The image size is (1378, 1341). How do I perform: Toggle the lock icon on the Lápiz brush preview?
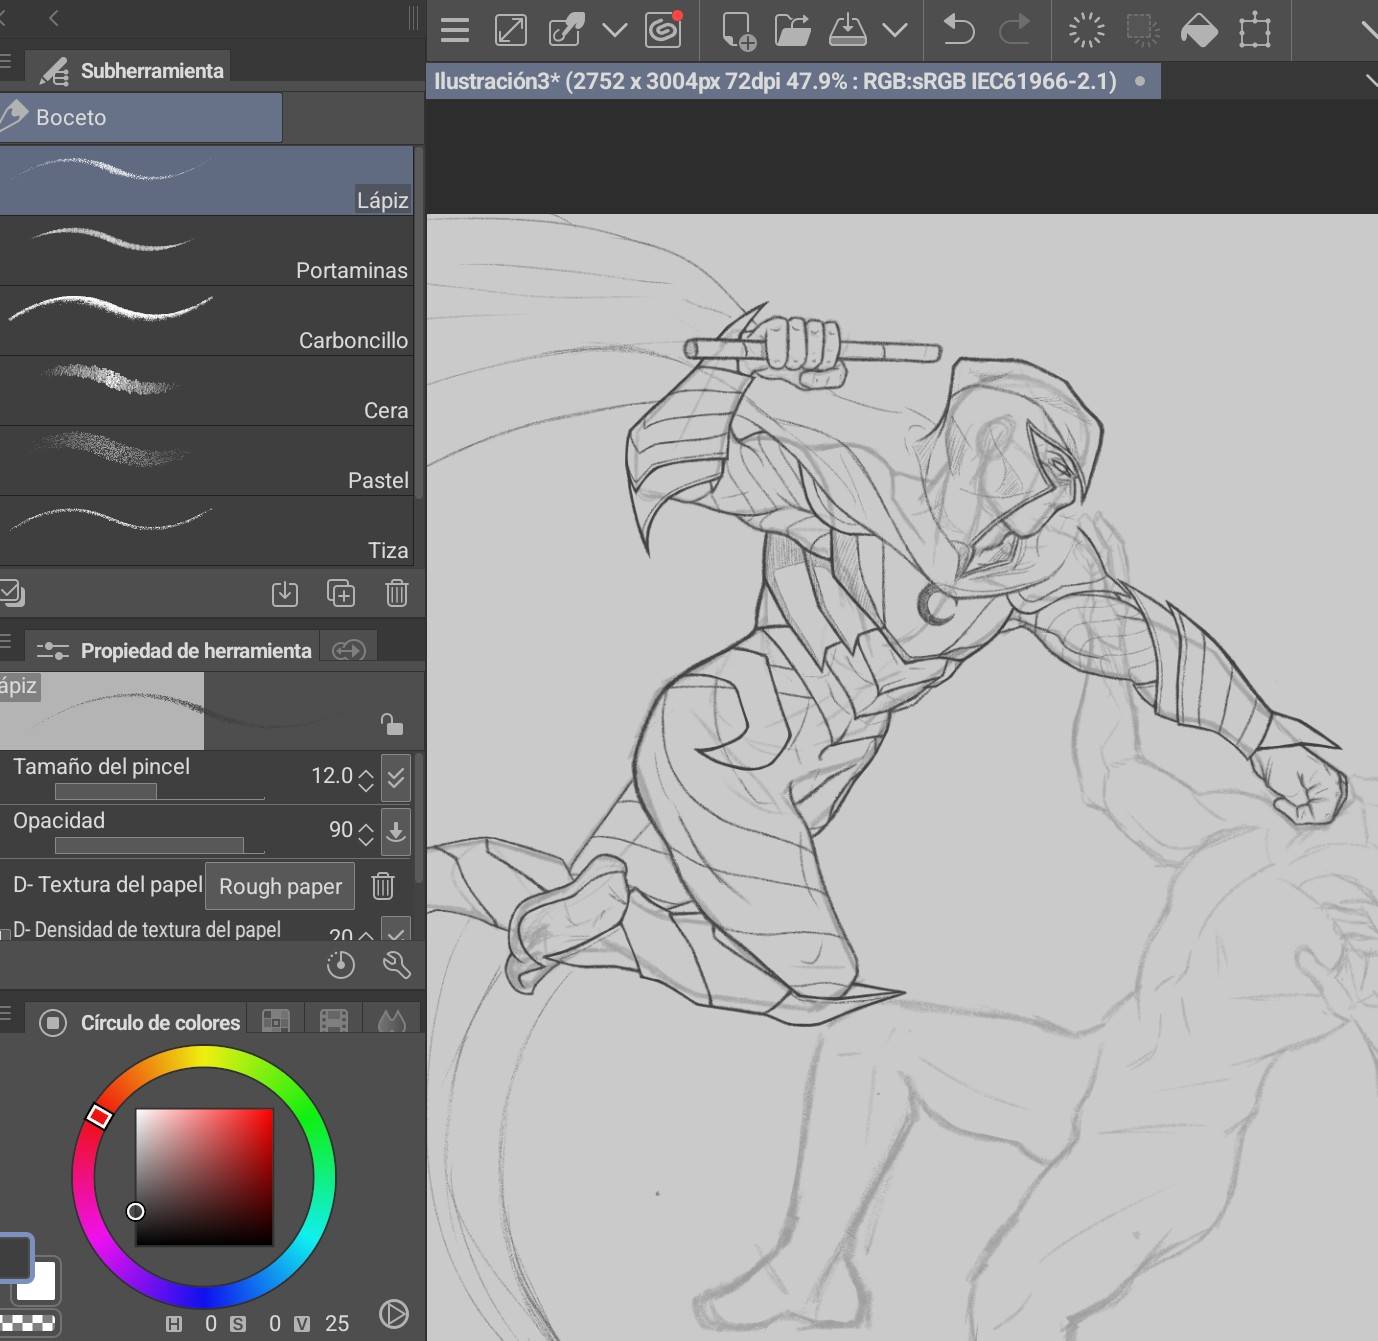[392, 723]
